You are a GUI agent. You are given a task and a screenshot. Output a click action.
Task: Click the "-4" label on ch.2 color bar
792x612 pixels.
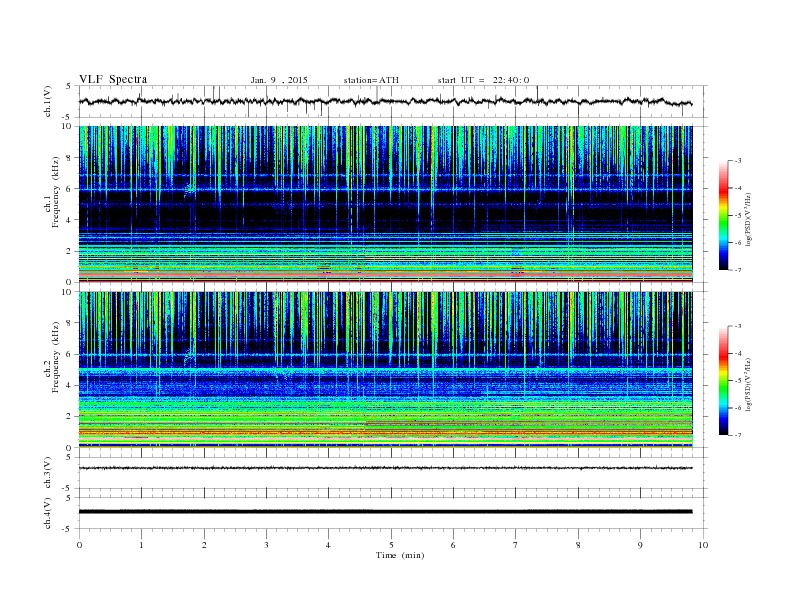[x=737, y=353]
